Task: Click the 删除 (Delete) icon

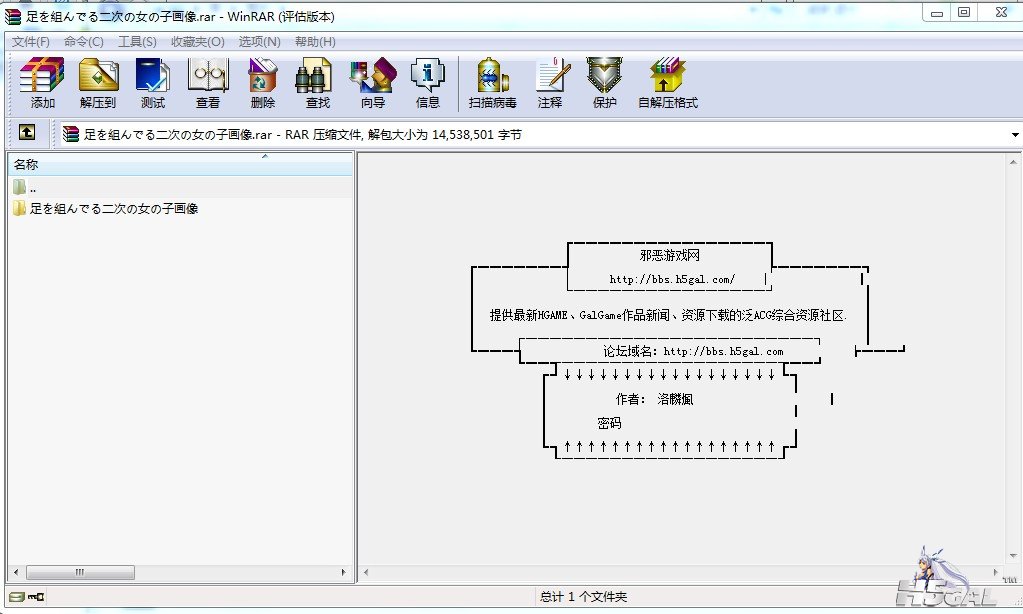Action: (263, 82)
